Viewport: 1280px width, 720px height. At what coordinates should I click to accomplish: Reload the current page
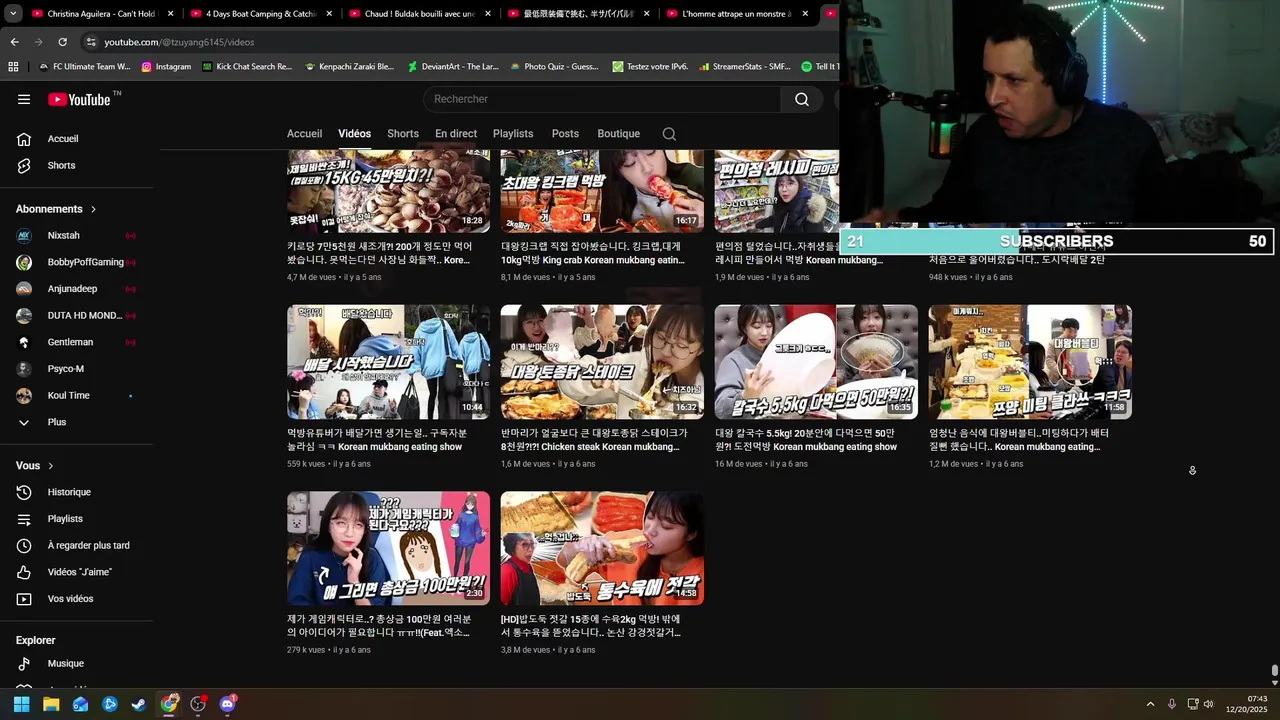62,42
